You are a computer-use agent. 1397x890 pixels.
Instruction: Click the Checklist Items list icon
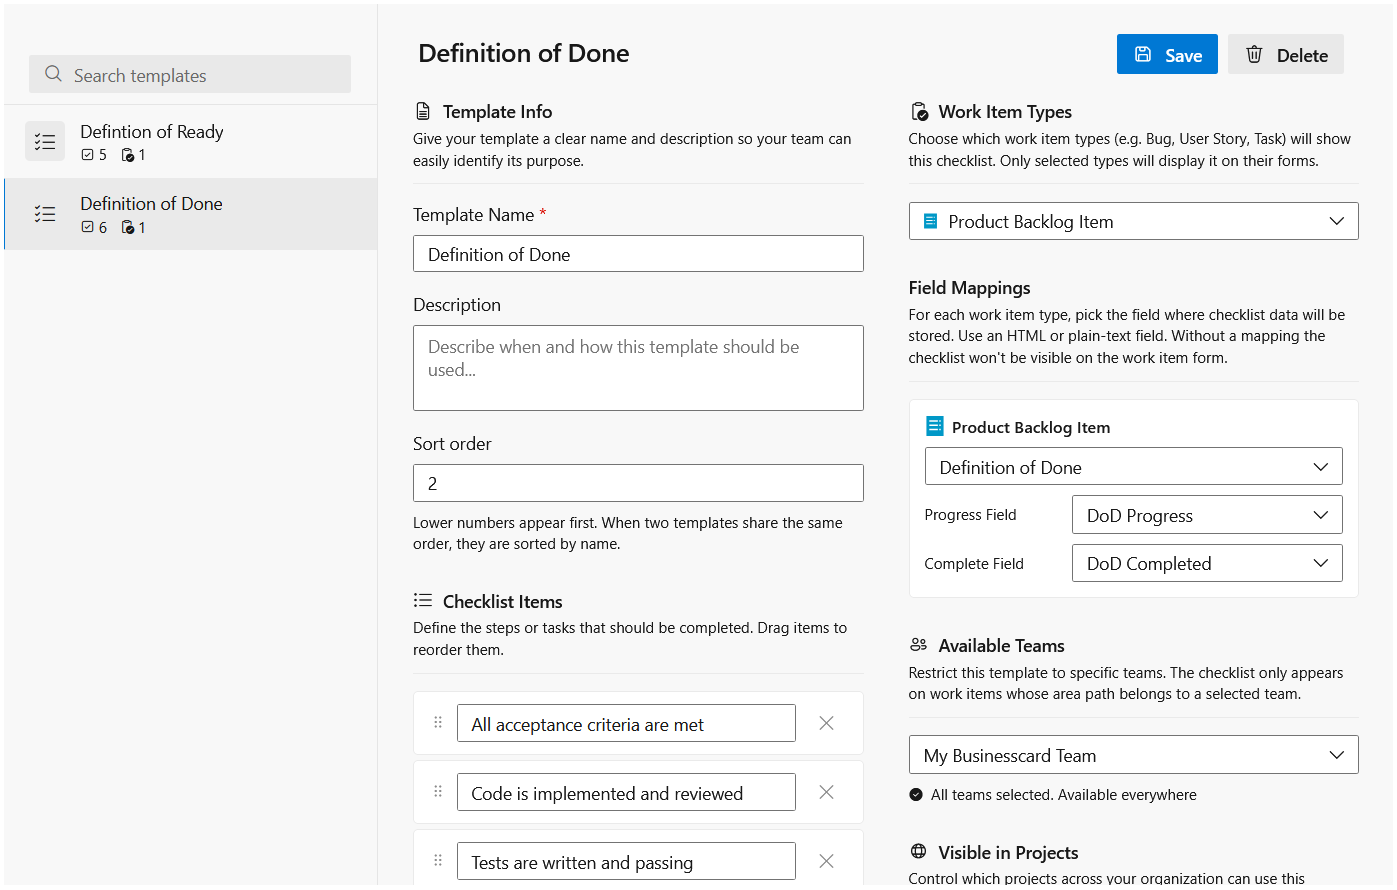pyautogui.click(x=423, y=600)
